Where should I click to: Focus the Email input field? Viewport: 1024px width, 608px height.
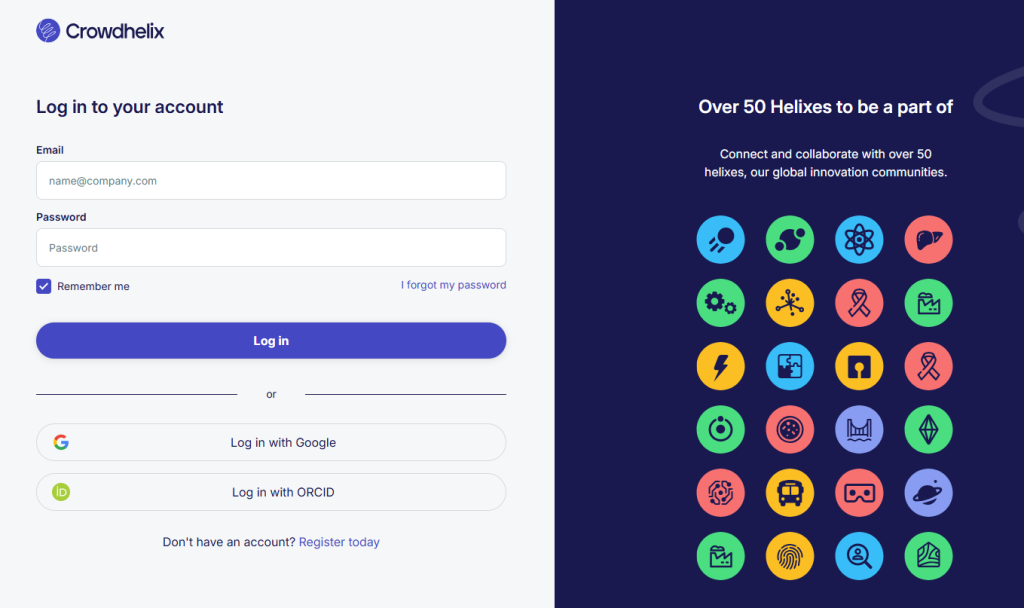pyautogui.click(x=271, y=180)
